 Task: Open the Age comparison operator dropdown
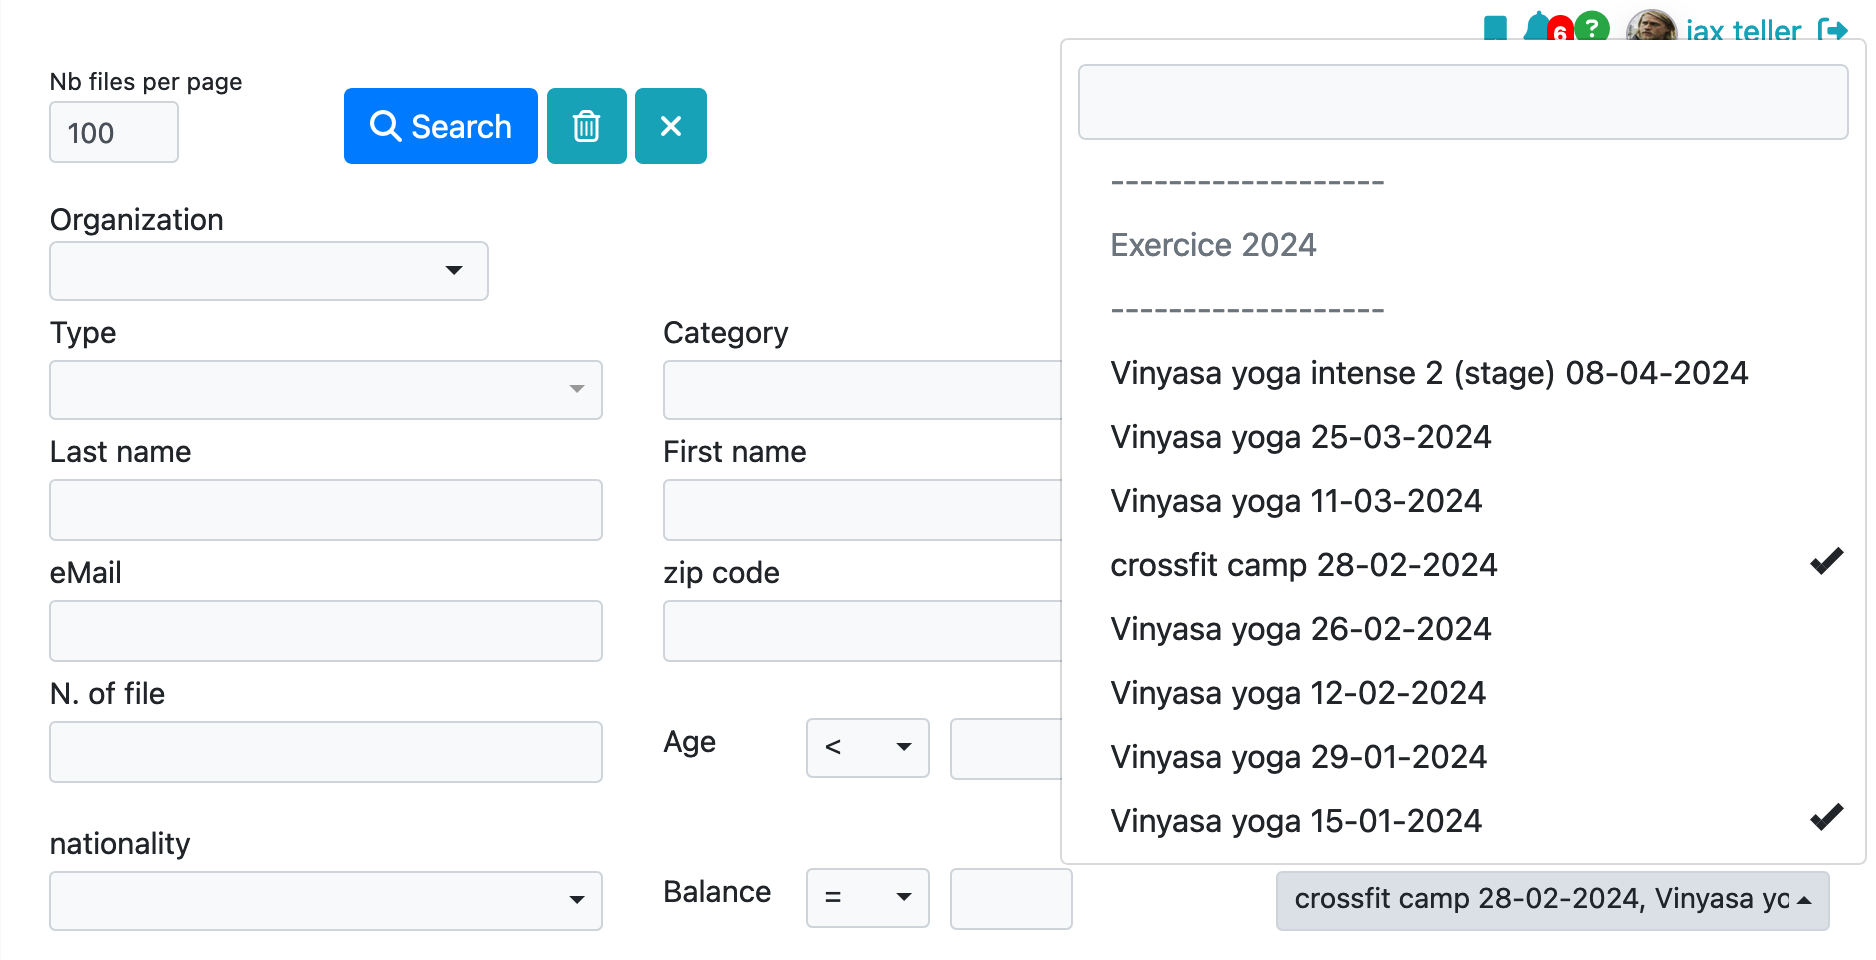pos(867,747)
